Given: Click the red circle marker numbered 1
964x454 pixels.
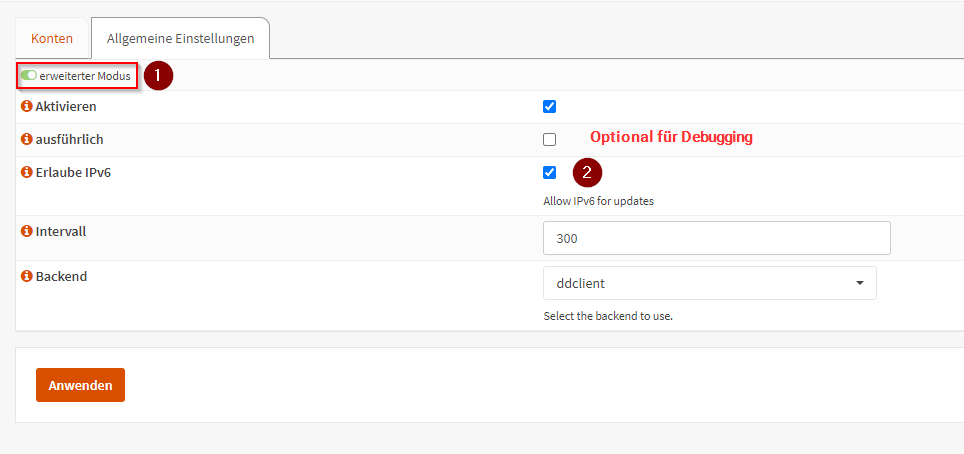Looking at the screenshot, I should coord(158,75).
